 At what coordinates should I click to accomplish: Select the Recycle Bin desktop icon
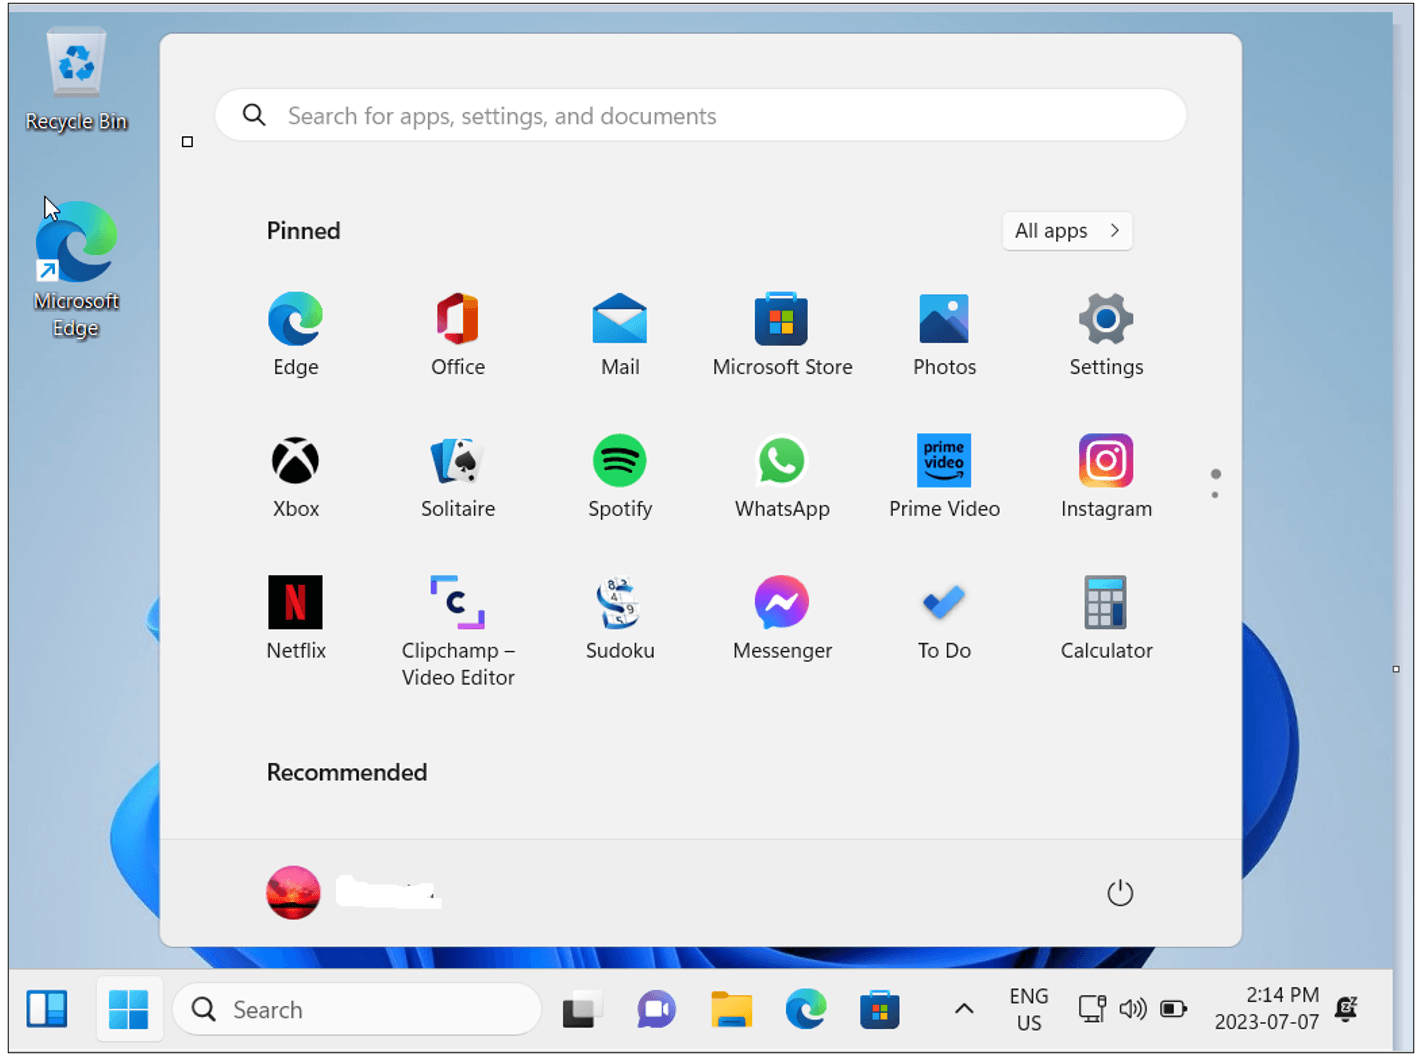click(76, 80)
